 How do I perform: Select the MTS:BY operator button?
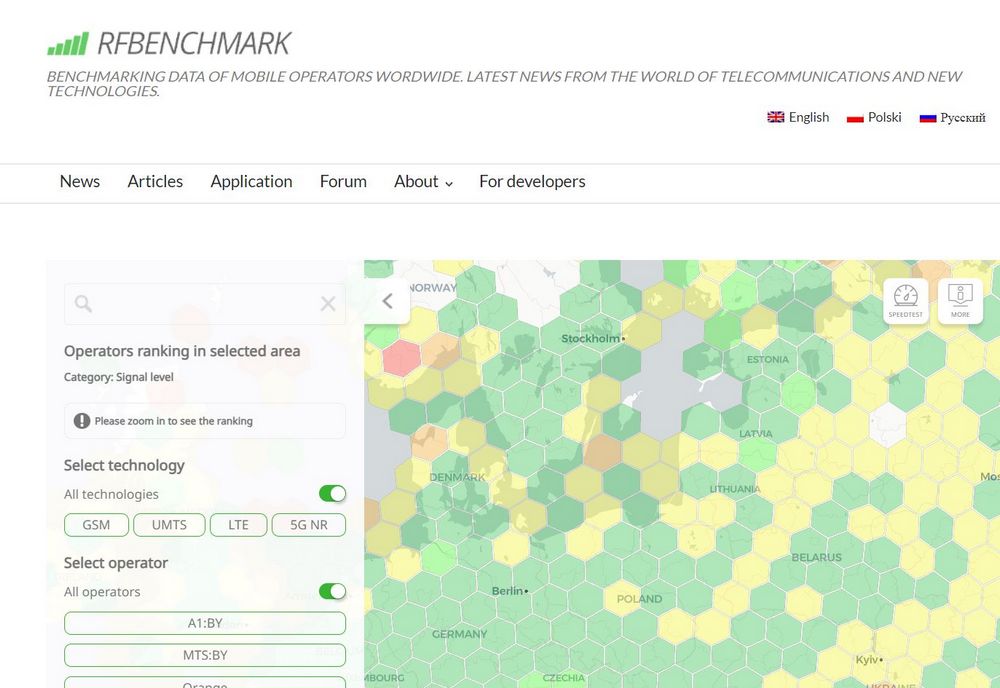click(x=205, y=655)
